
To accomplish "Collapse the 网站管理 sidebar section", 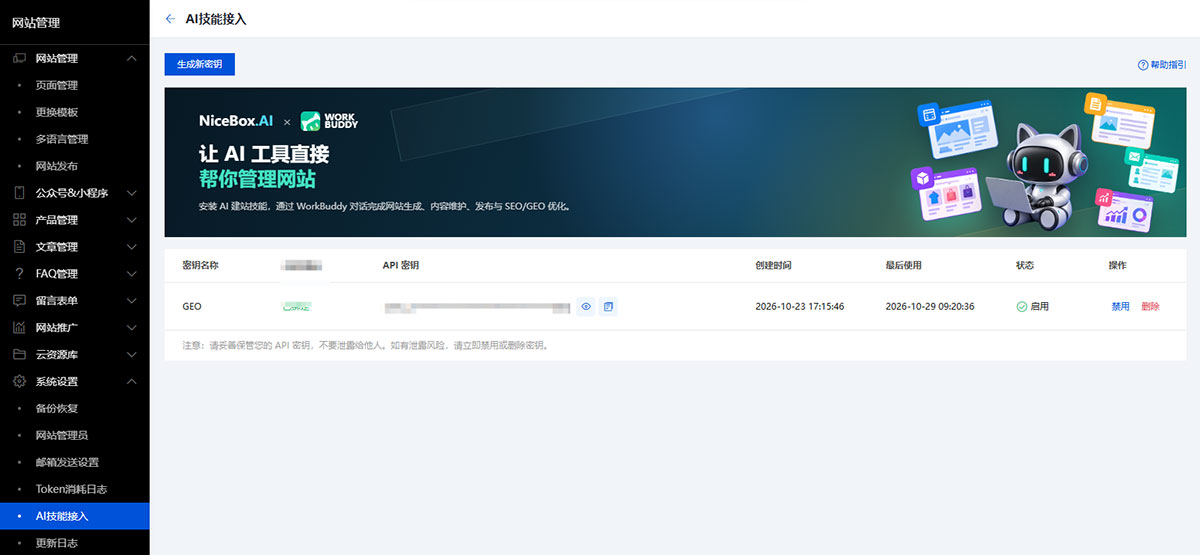I will click(x=132, y=59).
